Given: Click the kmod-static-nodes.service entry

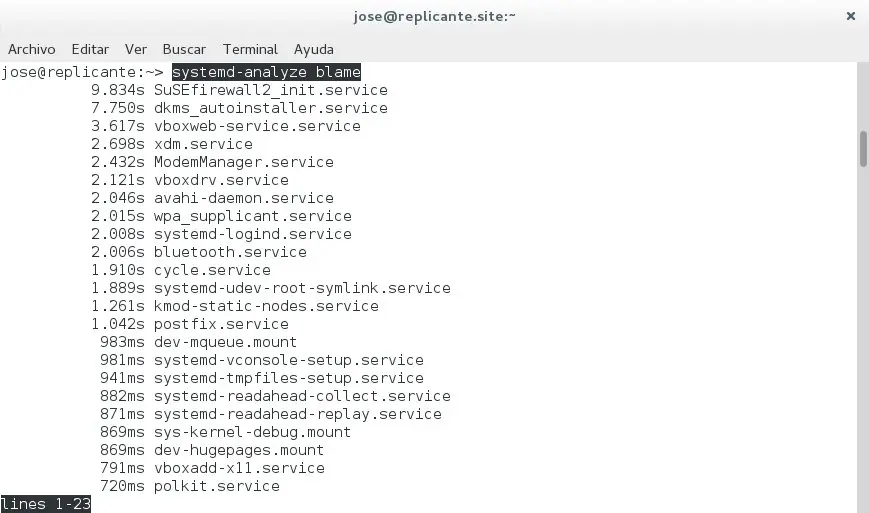Looking at the screenshot, I should (266, 306).
